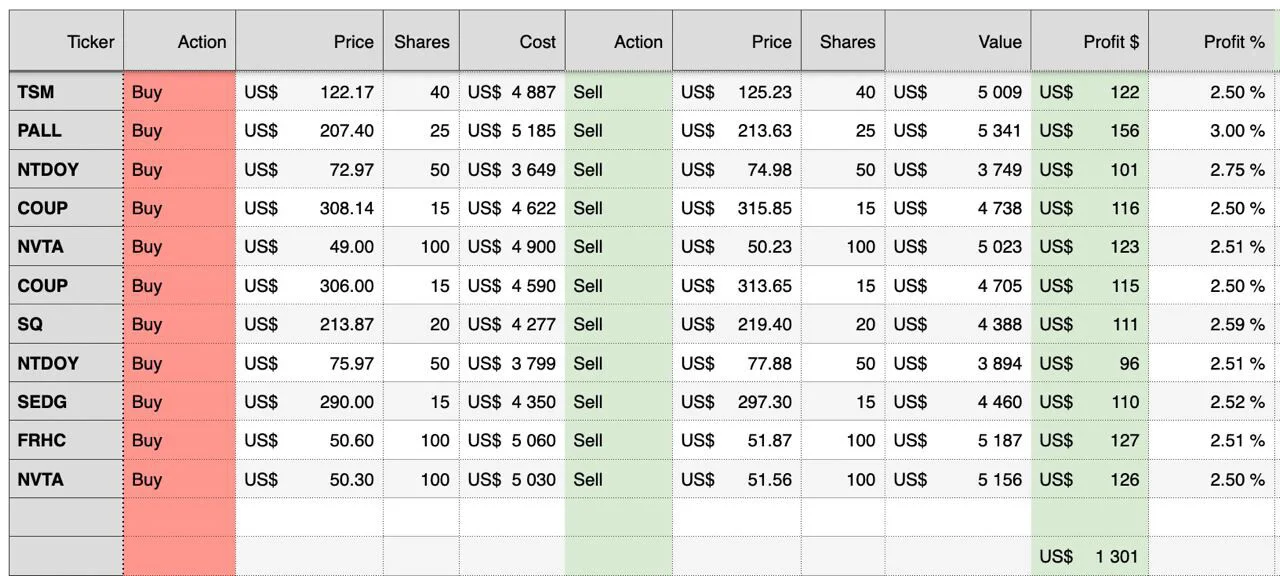Select the cost cell showing 5 185
1280x576 pixels.
(x=512, y=131)
